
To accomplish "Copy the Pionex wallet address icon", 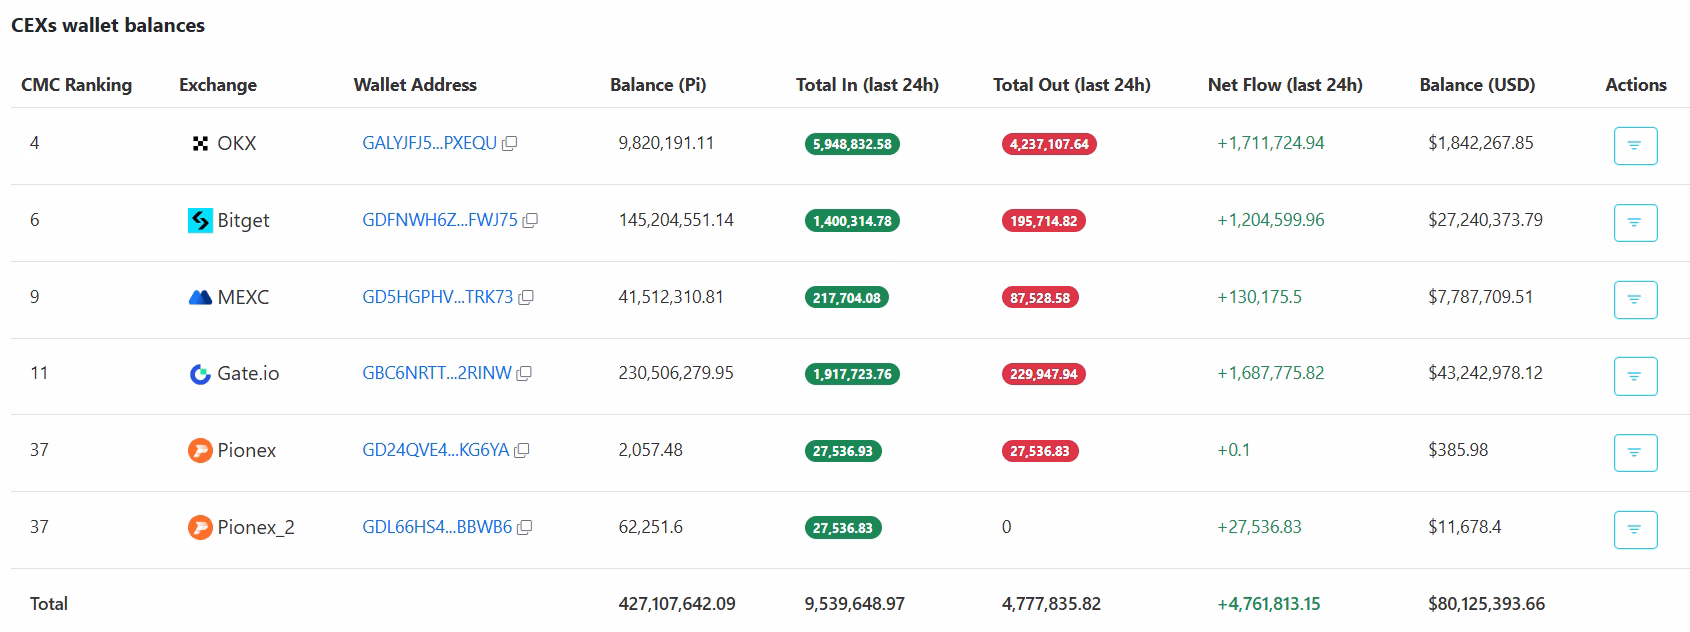I will point(521,451).
